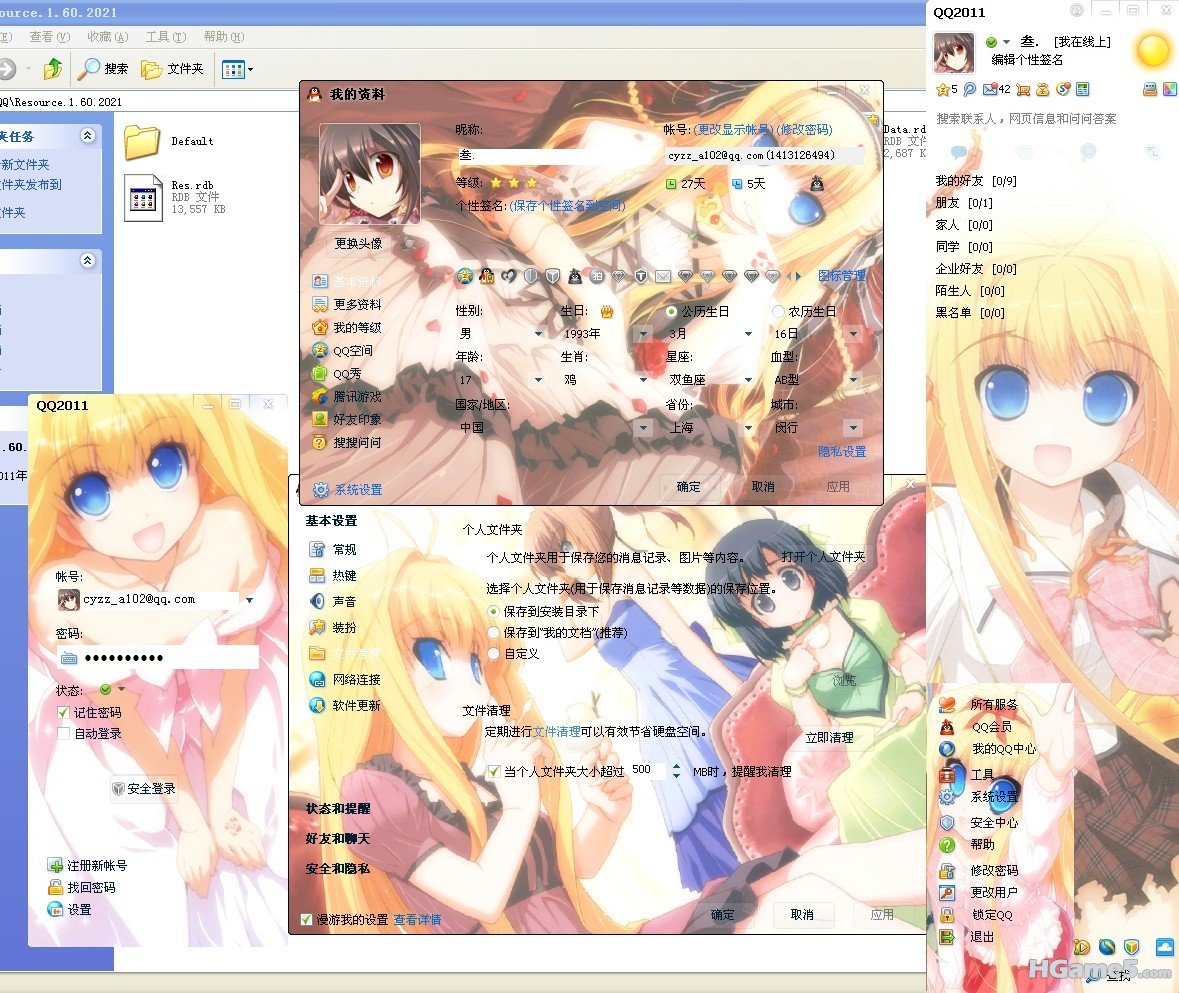Collapse the folder tasks panel chevron
The image size is (1179, 993).
88,135
